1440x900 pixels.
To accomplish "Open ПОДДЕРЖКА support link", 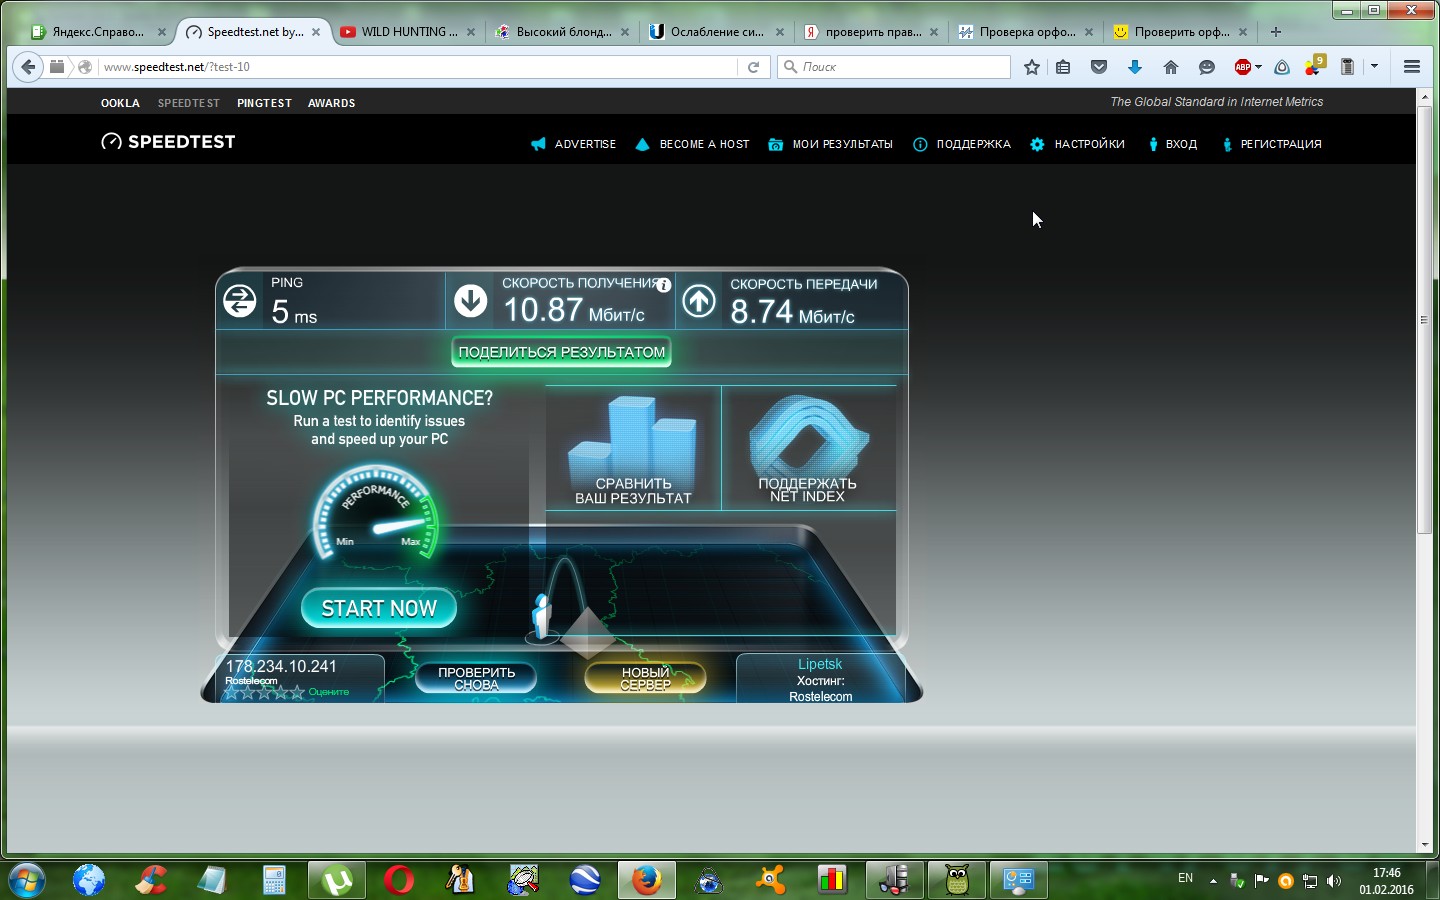I will click(962, 144).
